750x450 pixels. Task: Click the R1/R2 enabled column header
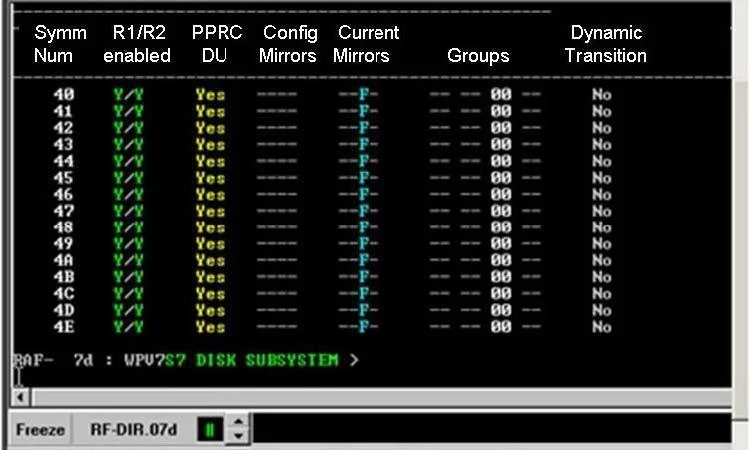[x=137, y=44]
